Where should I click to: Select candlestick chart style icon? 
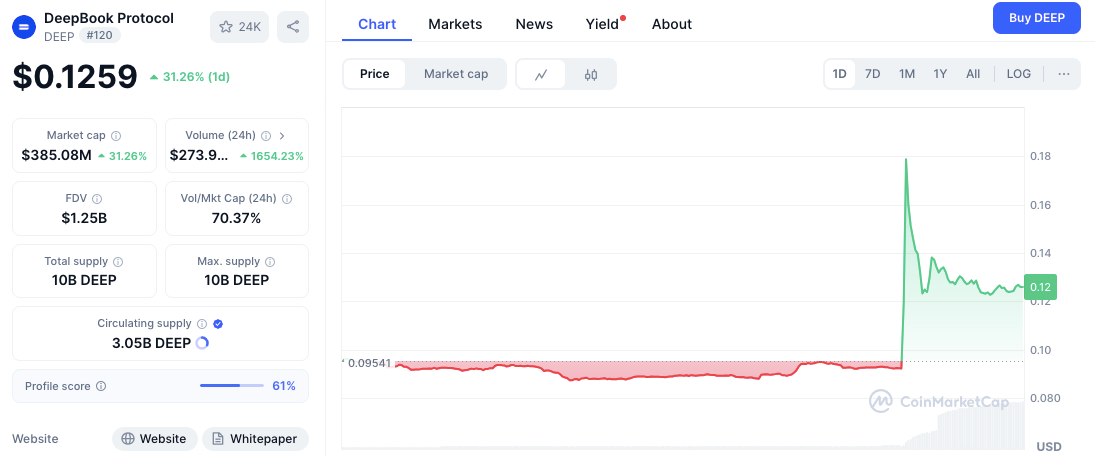pos(591,75)
